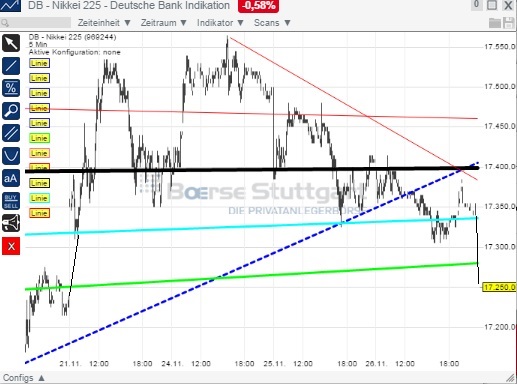Click the 21.11. date axis label

[71, 364]
